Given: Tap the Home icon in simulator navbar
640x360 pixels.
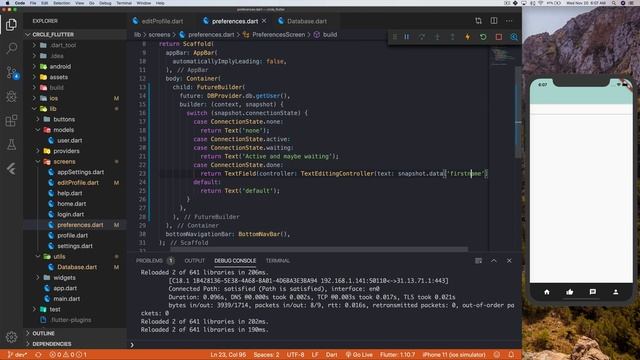Looking at the screenshot, I should pos(547,292).
